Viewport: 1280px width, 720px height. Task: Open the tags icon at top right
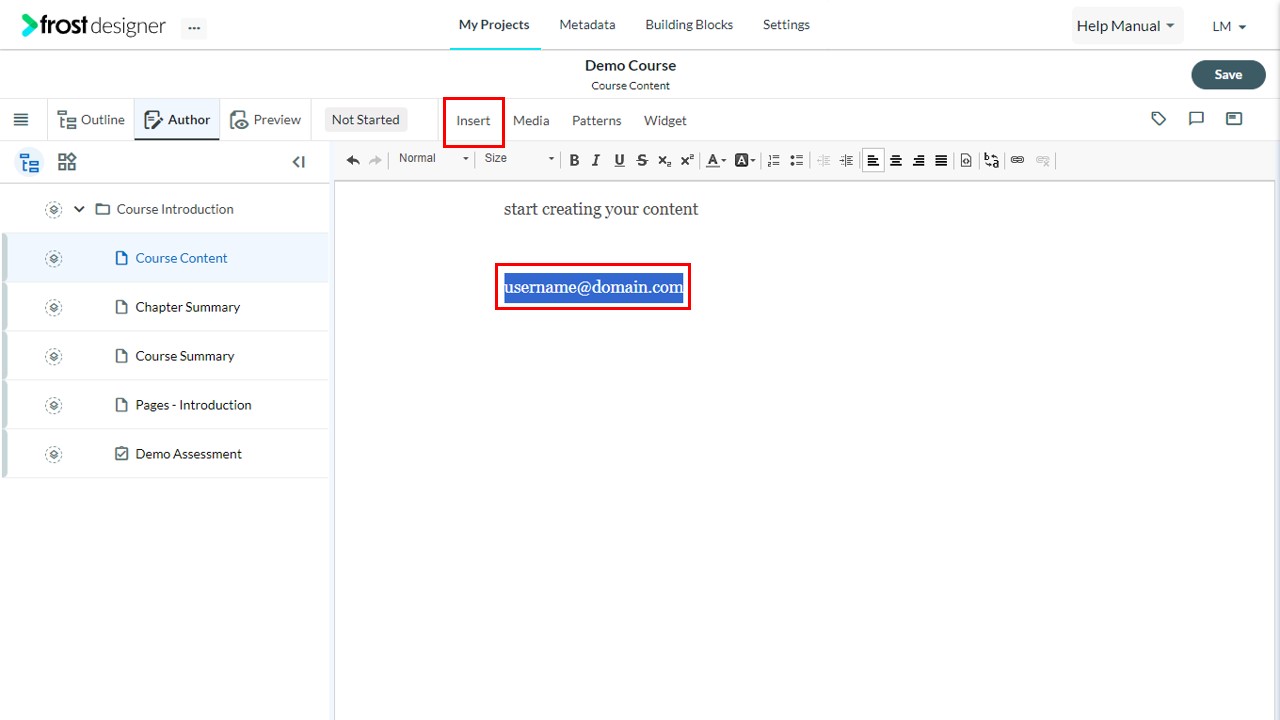click(x=1159, y=119)
